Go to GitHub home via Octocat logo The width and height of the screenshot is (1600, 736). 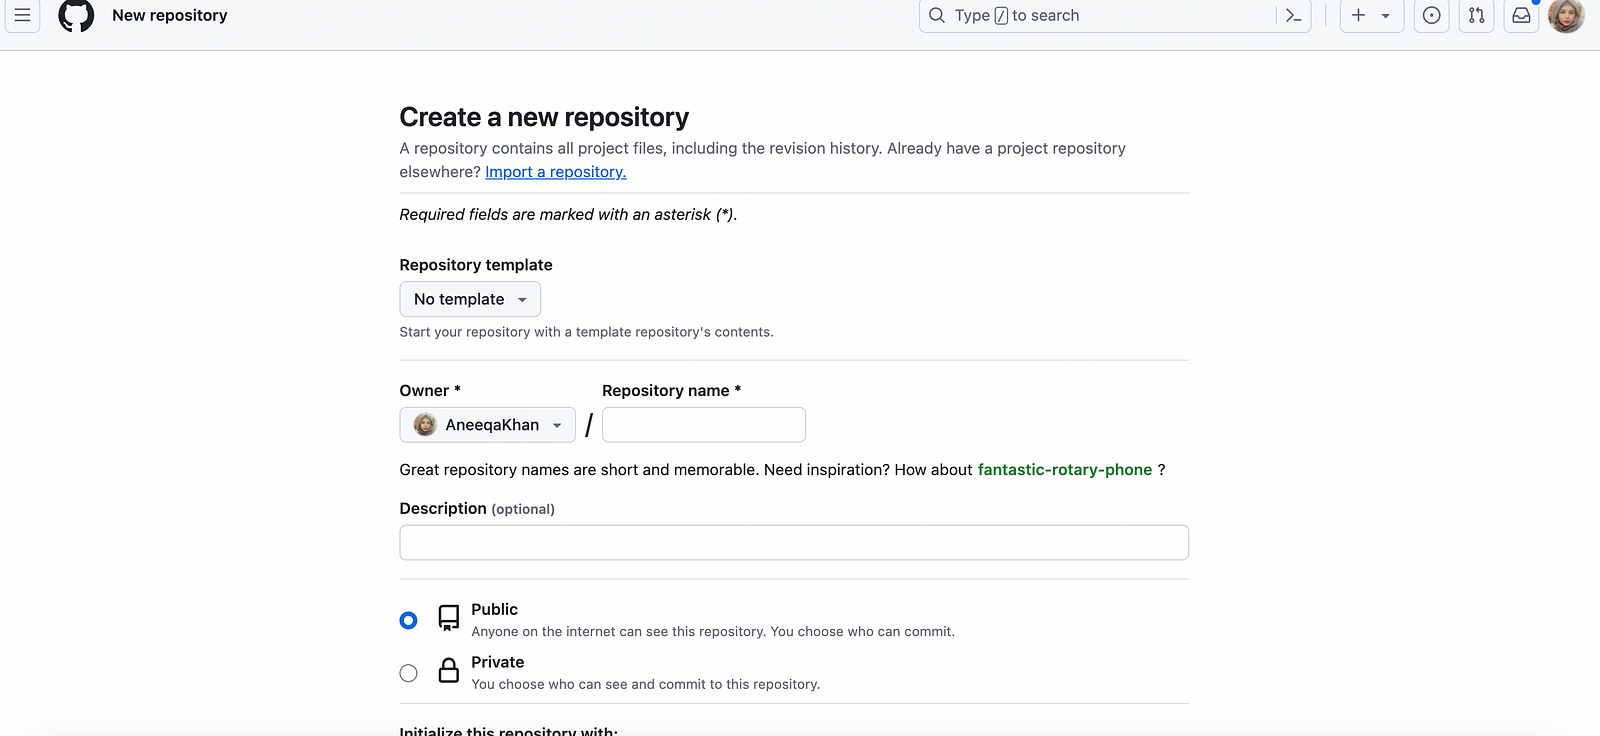click(76, 15)
